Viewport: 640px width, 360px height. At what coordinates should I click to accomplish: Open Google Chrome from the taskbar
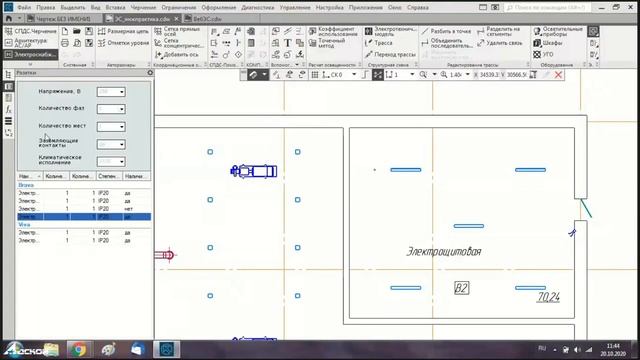[x=78, y=349]
